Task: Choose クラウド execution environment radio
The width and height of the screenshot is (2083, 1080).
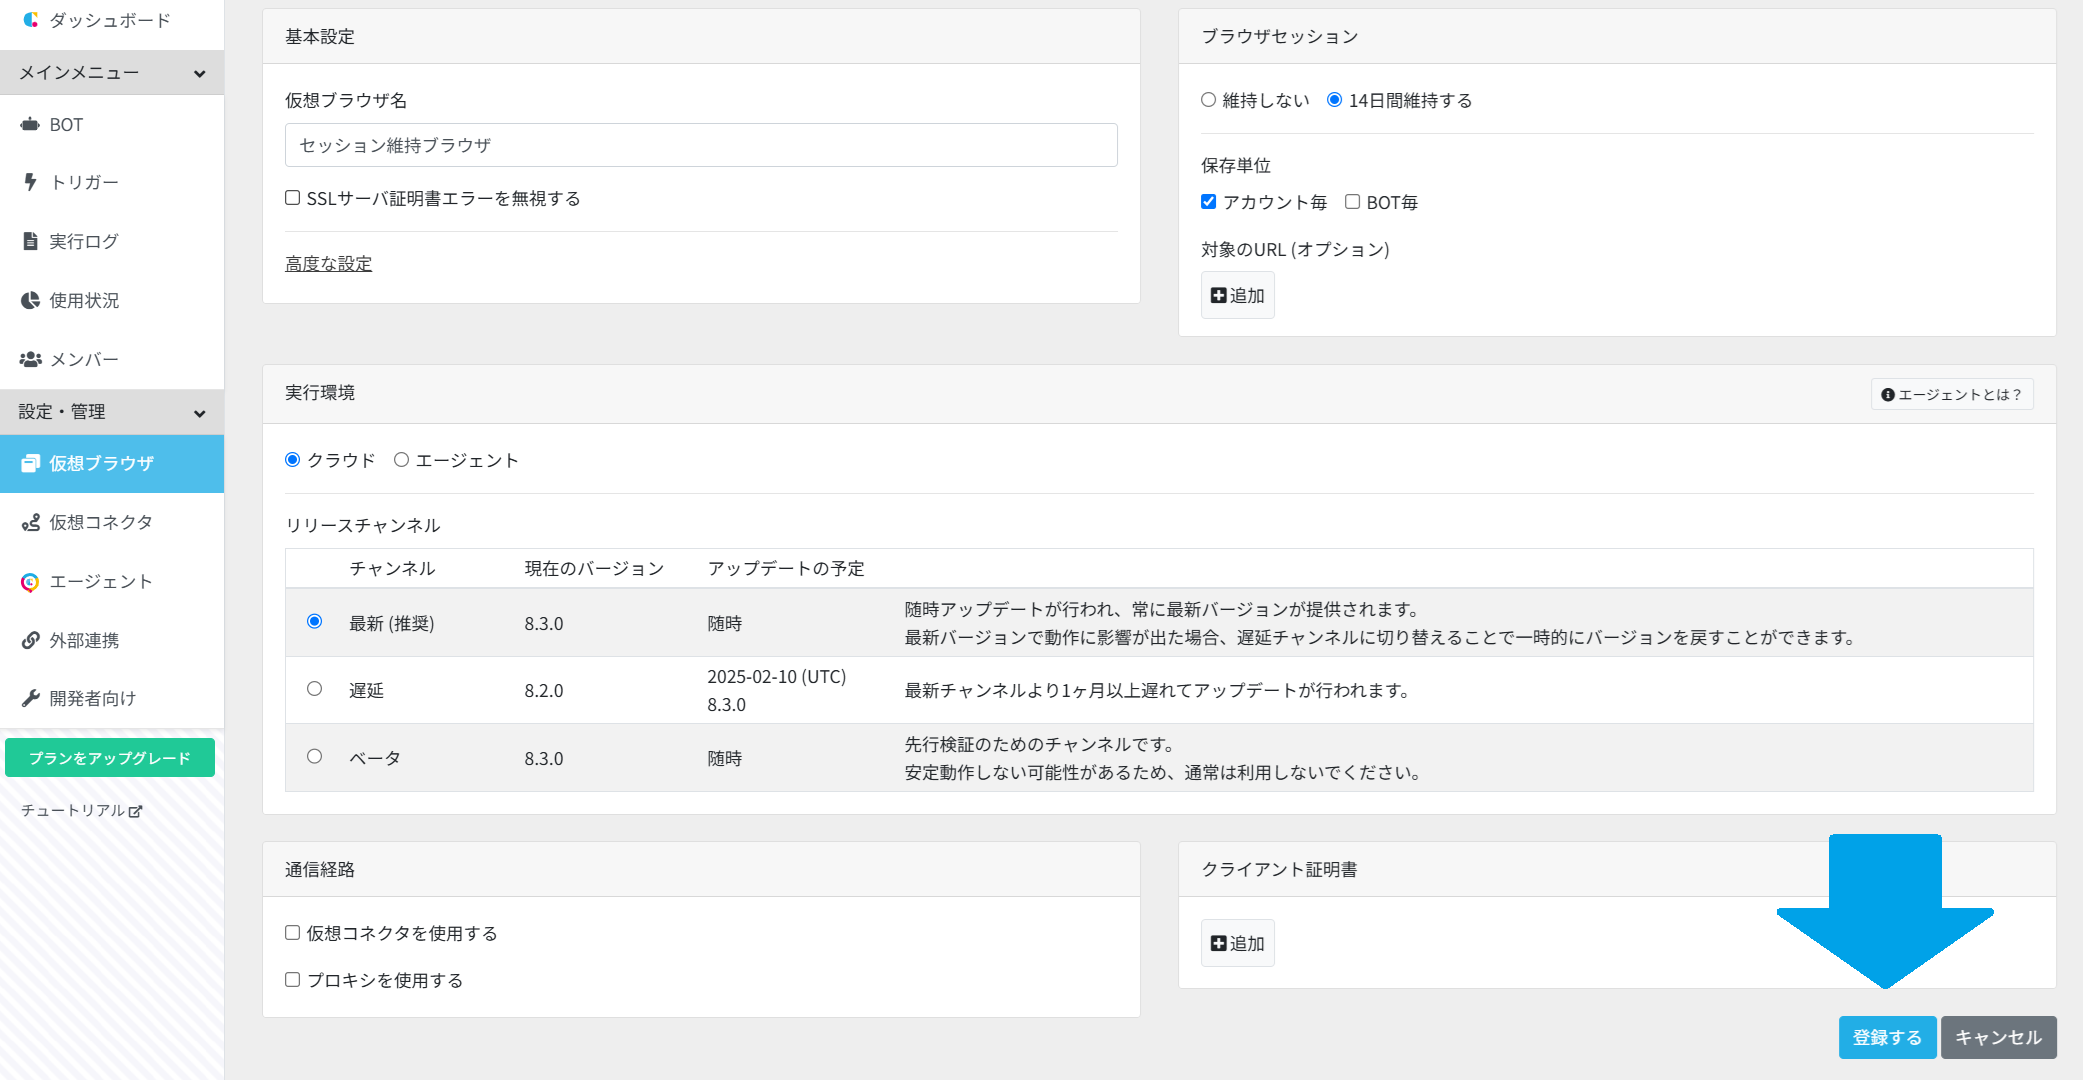Action: point(293,460)
